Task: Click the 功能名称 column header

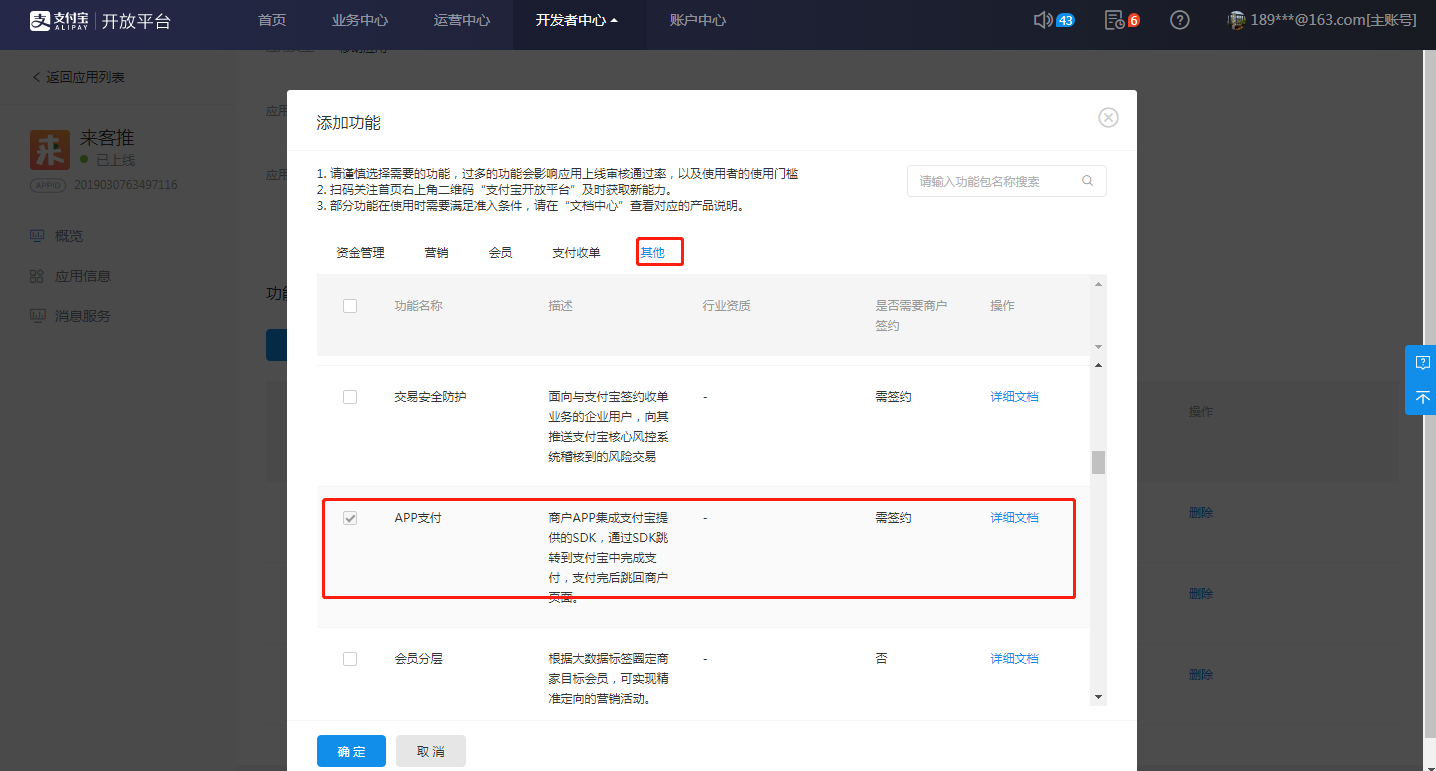Action: 419,306
